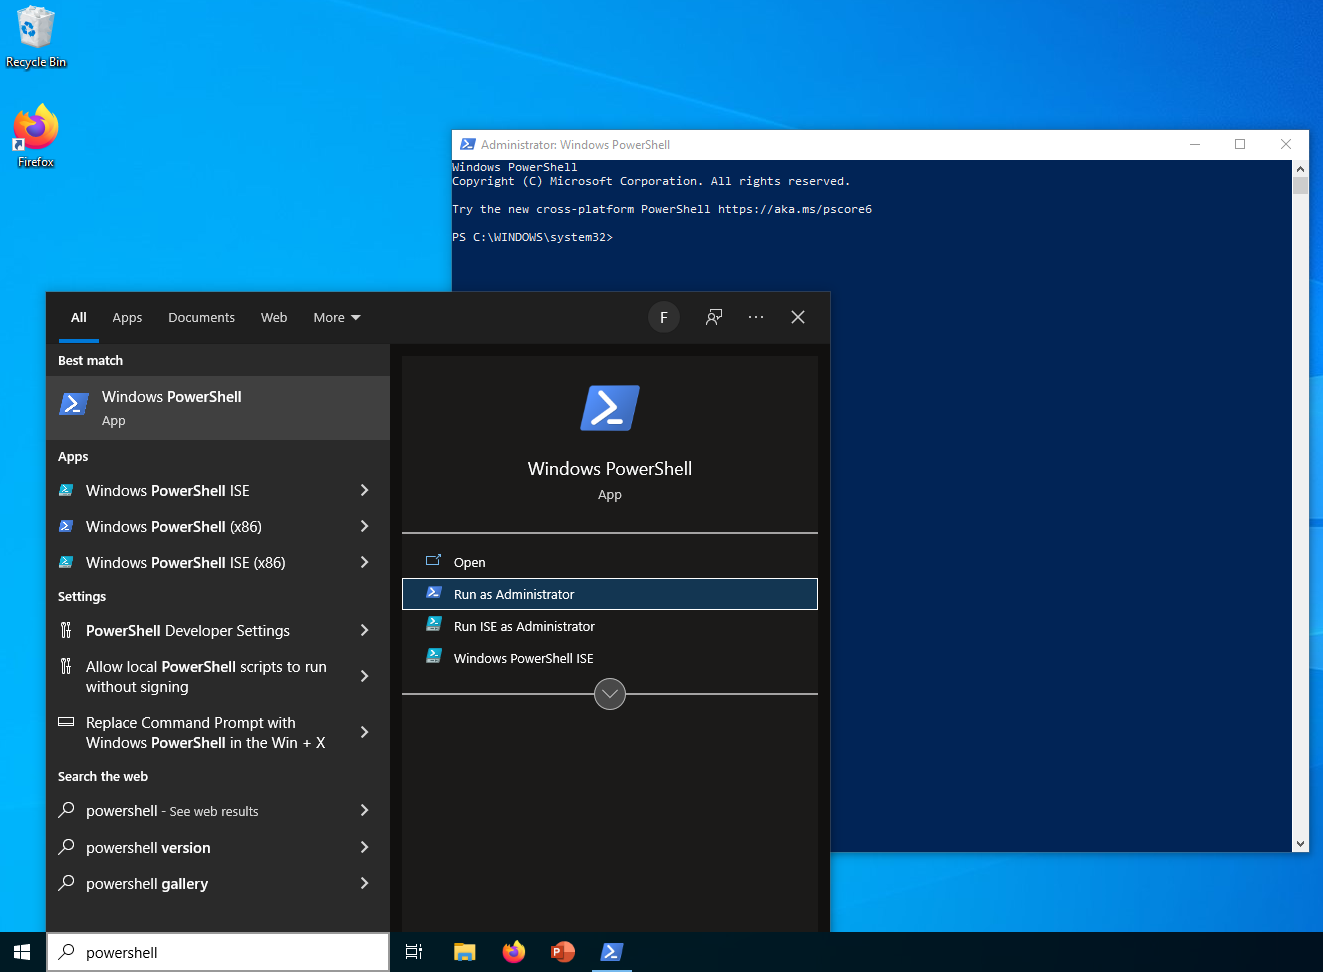Switch to PowerShell via the taskbar icon
Screen dimensions: 1323x972
(x=612, y=952)
